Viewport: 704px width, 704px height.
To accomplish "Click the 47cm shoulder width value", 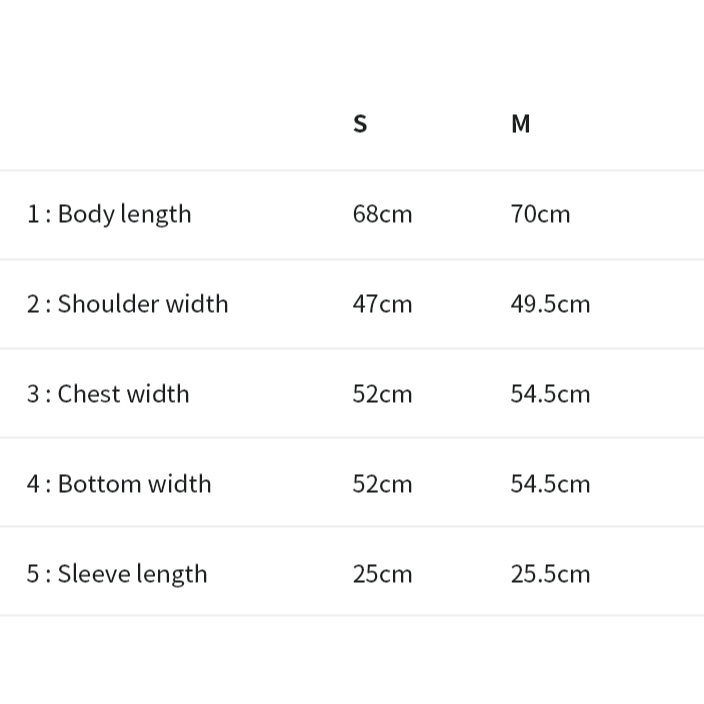I will pyautogui.click(x=382, y=304).
